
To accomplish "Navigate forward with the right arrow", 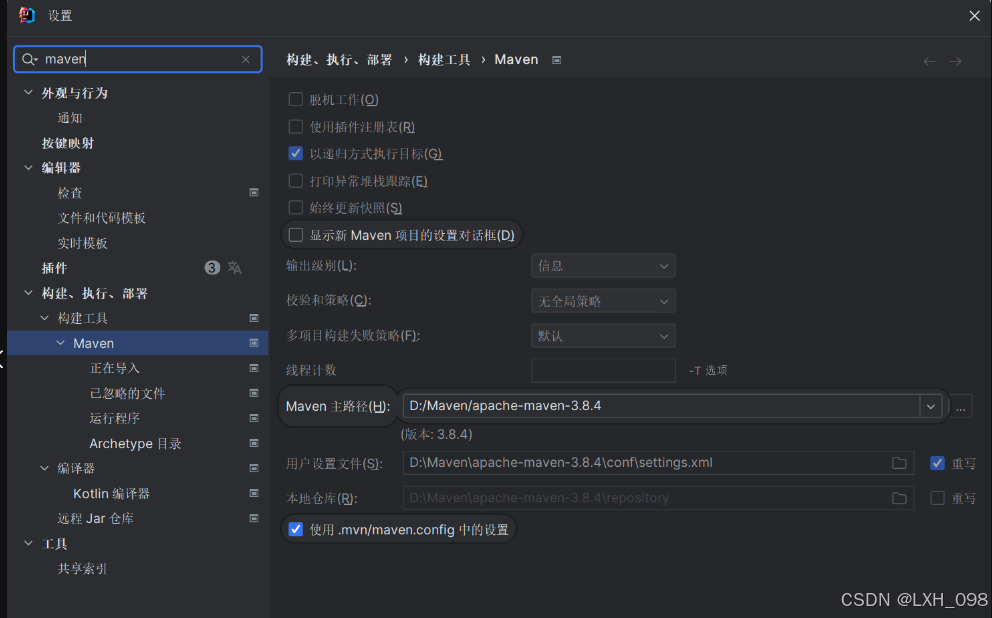I will [955, 61].
